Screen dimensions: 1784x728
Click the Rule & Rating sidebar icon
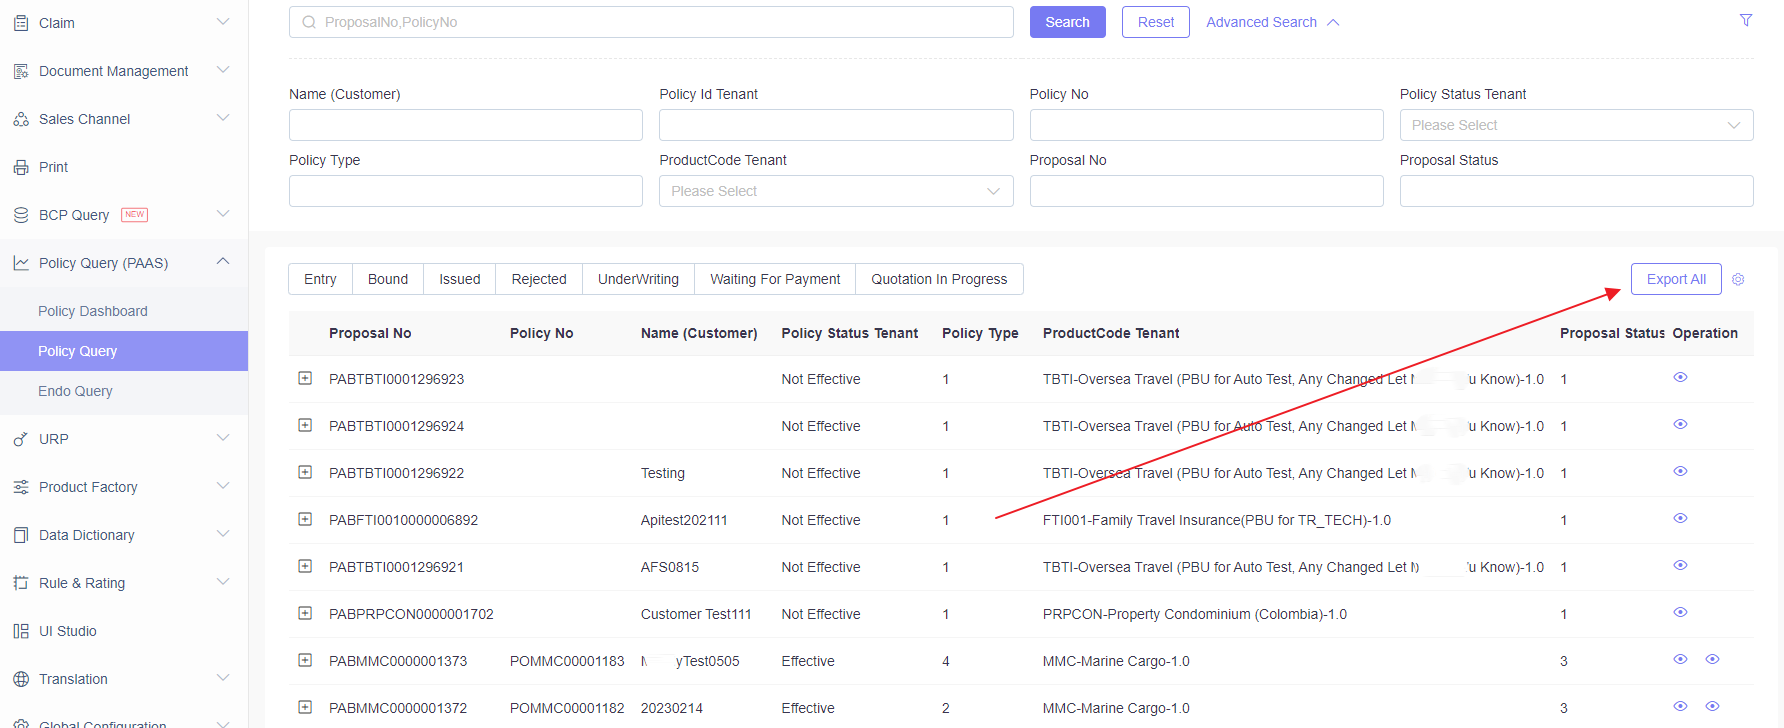(21, 583)
